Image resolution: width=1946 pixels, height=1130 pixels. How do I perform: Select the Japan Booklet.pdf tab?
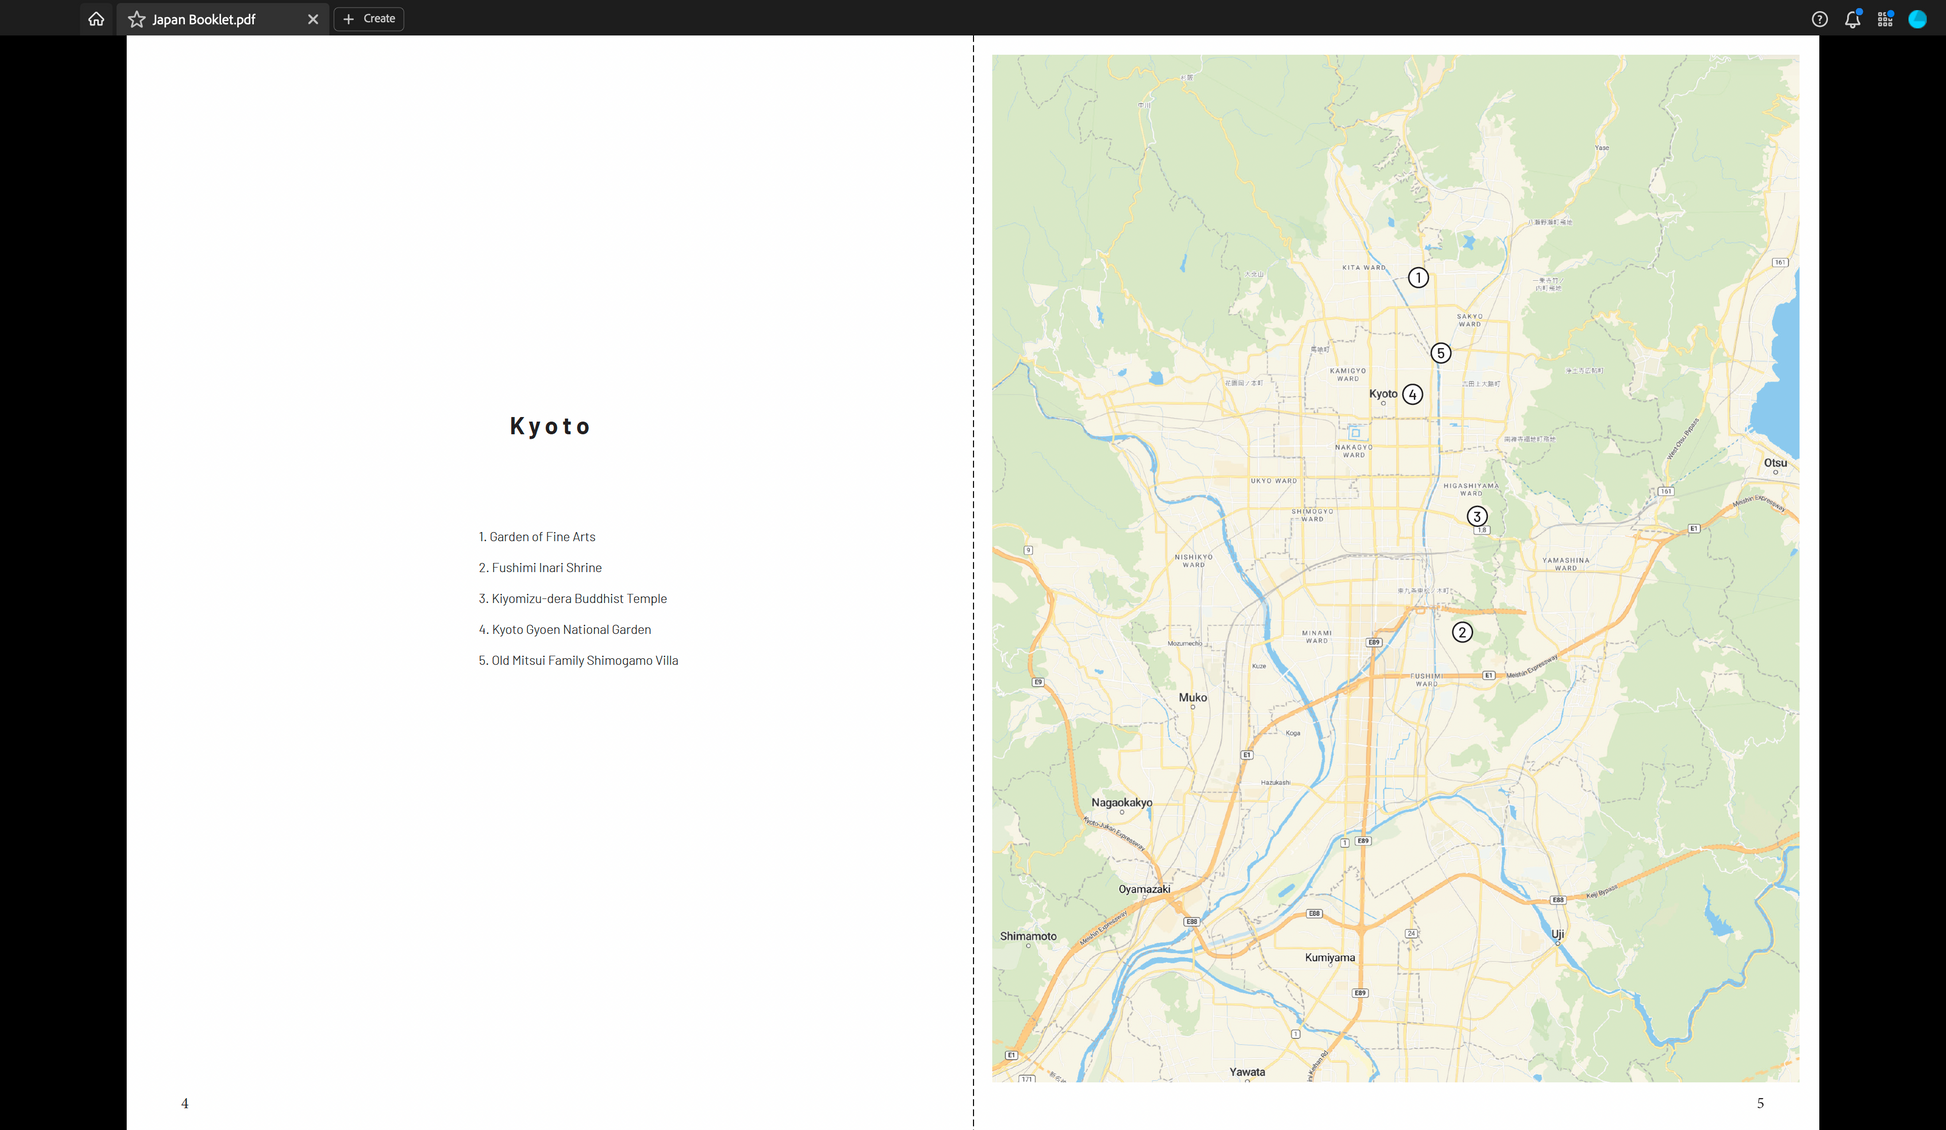point(204,19)
